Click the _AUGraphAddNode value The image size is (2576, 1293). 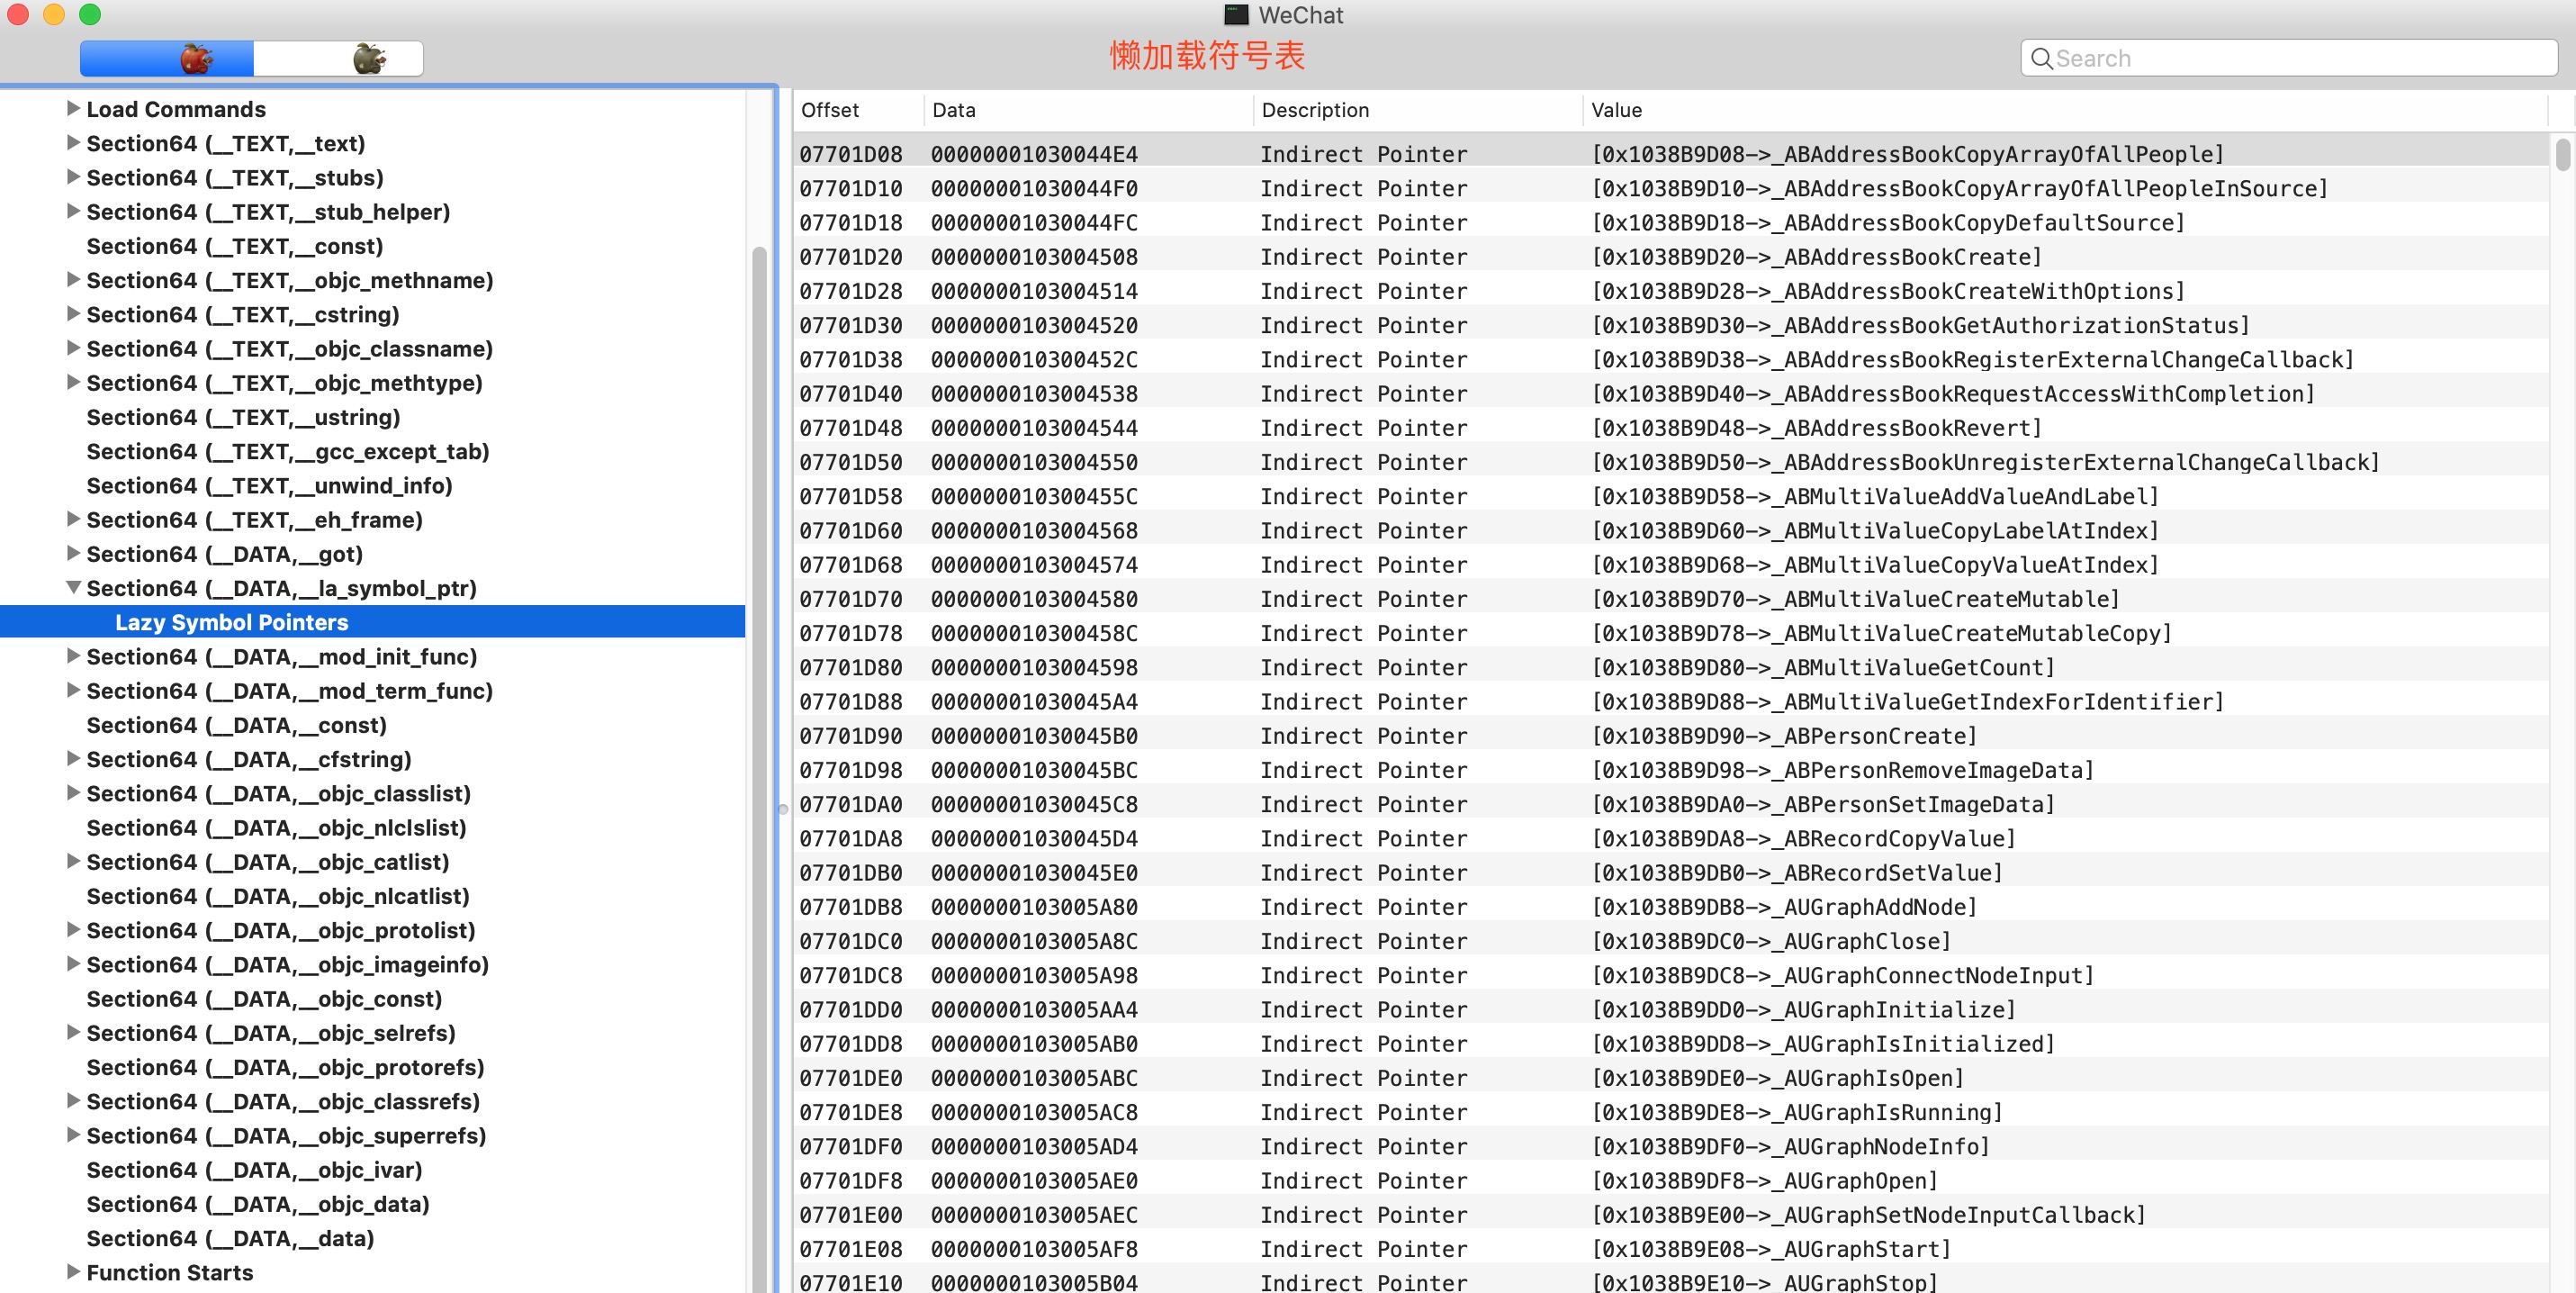1784,907
